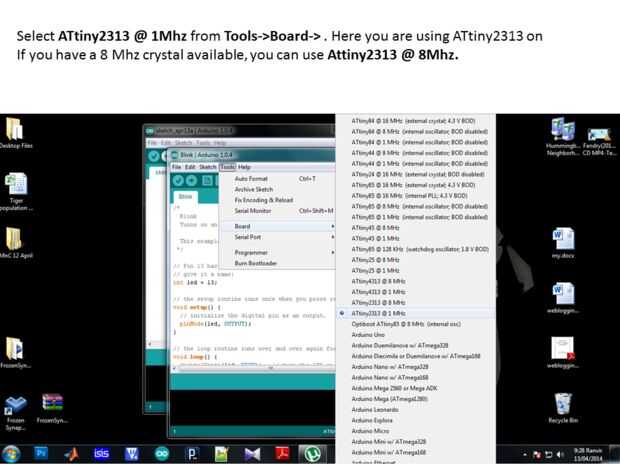Open Serial Monitor from Tools menu
The width and height of the screenshot is (620, 465).
pos(278,211)
